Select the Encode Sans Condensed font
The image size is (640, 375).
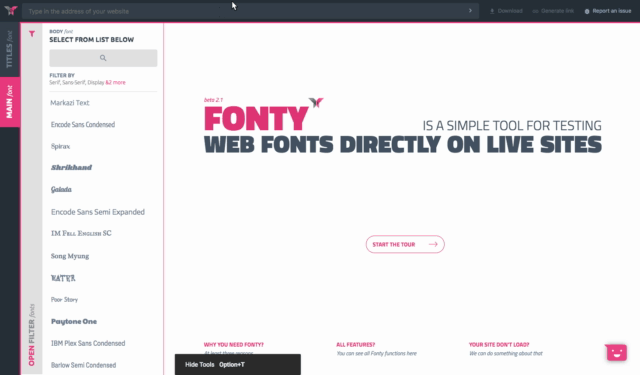click(83, 124)
